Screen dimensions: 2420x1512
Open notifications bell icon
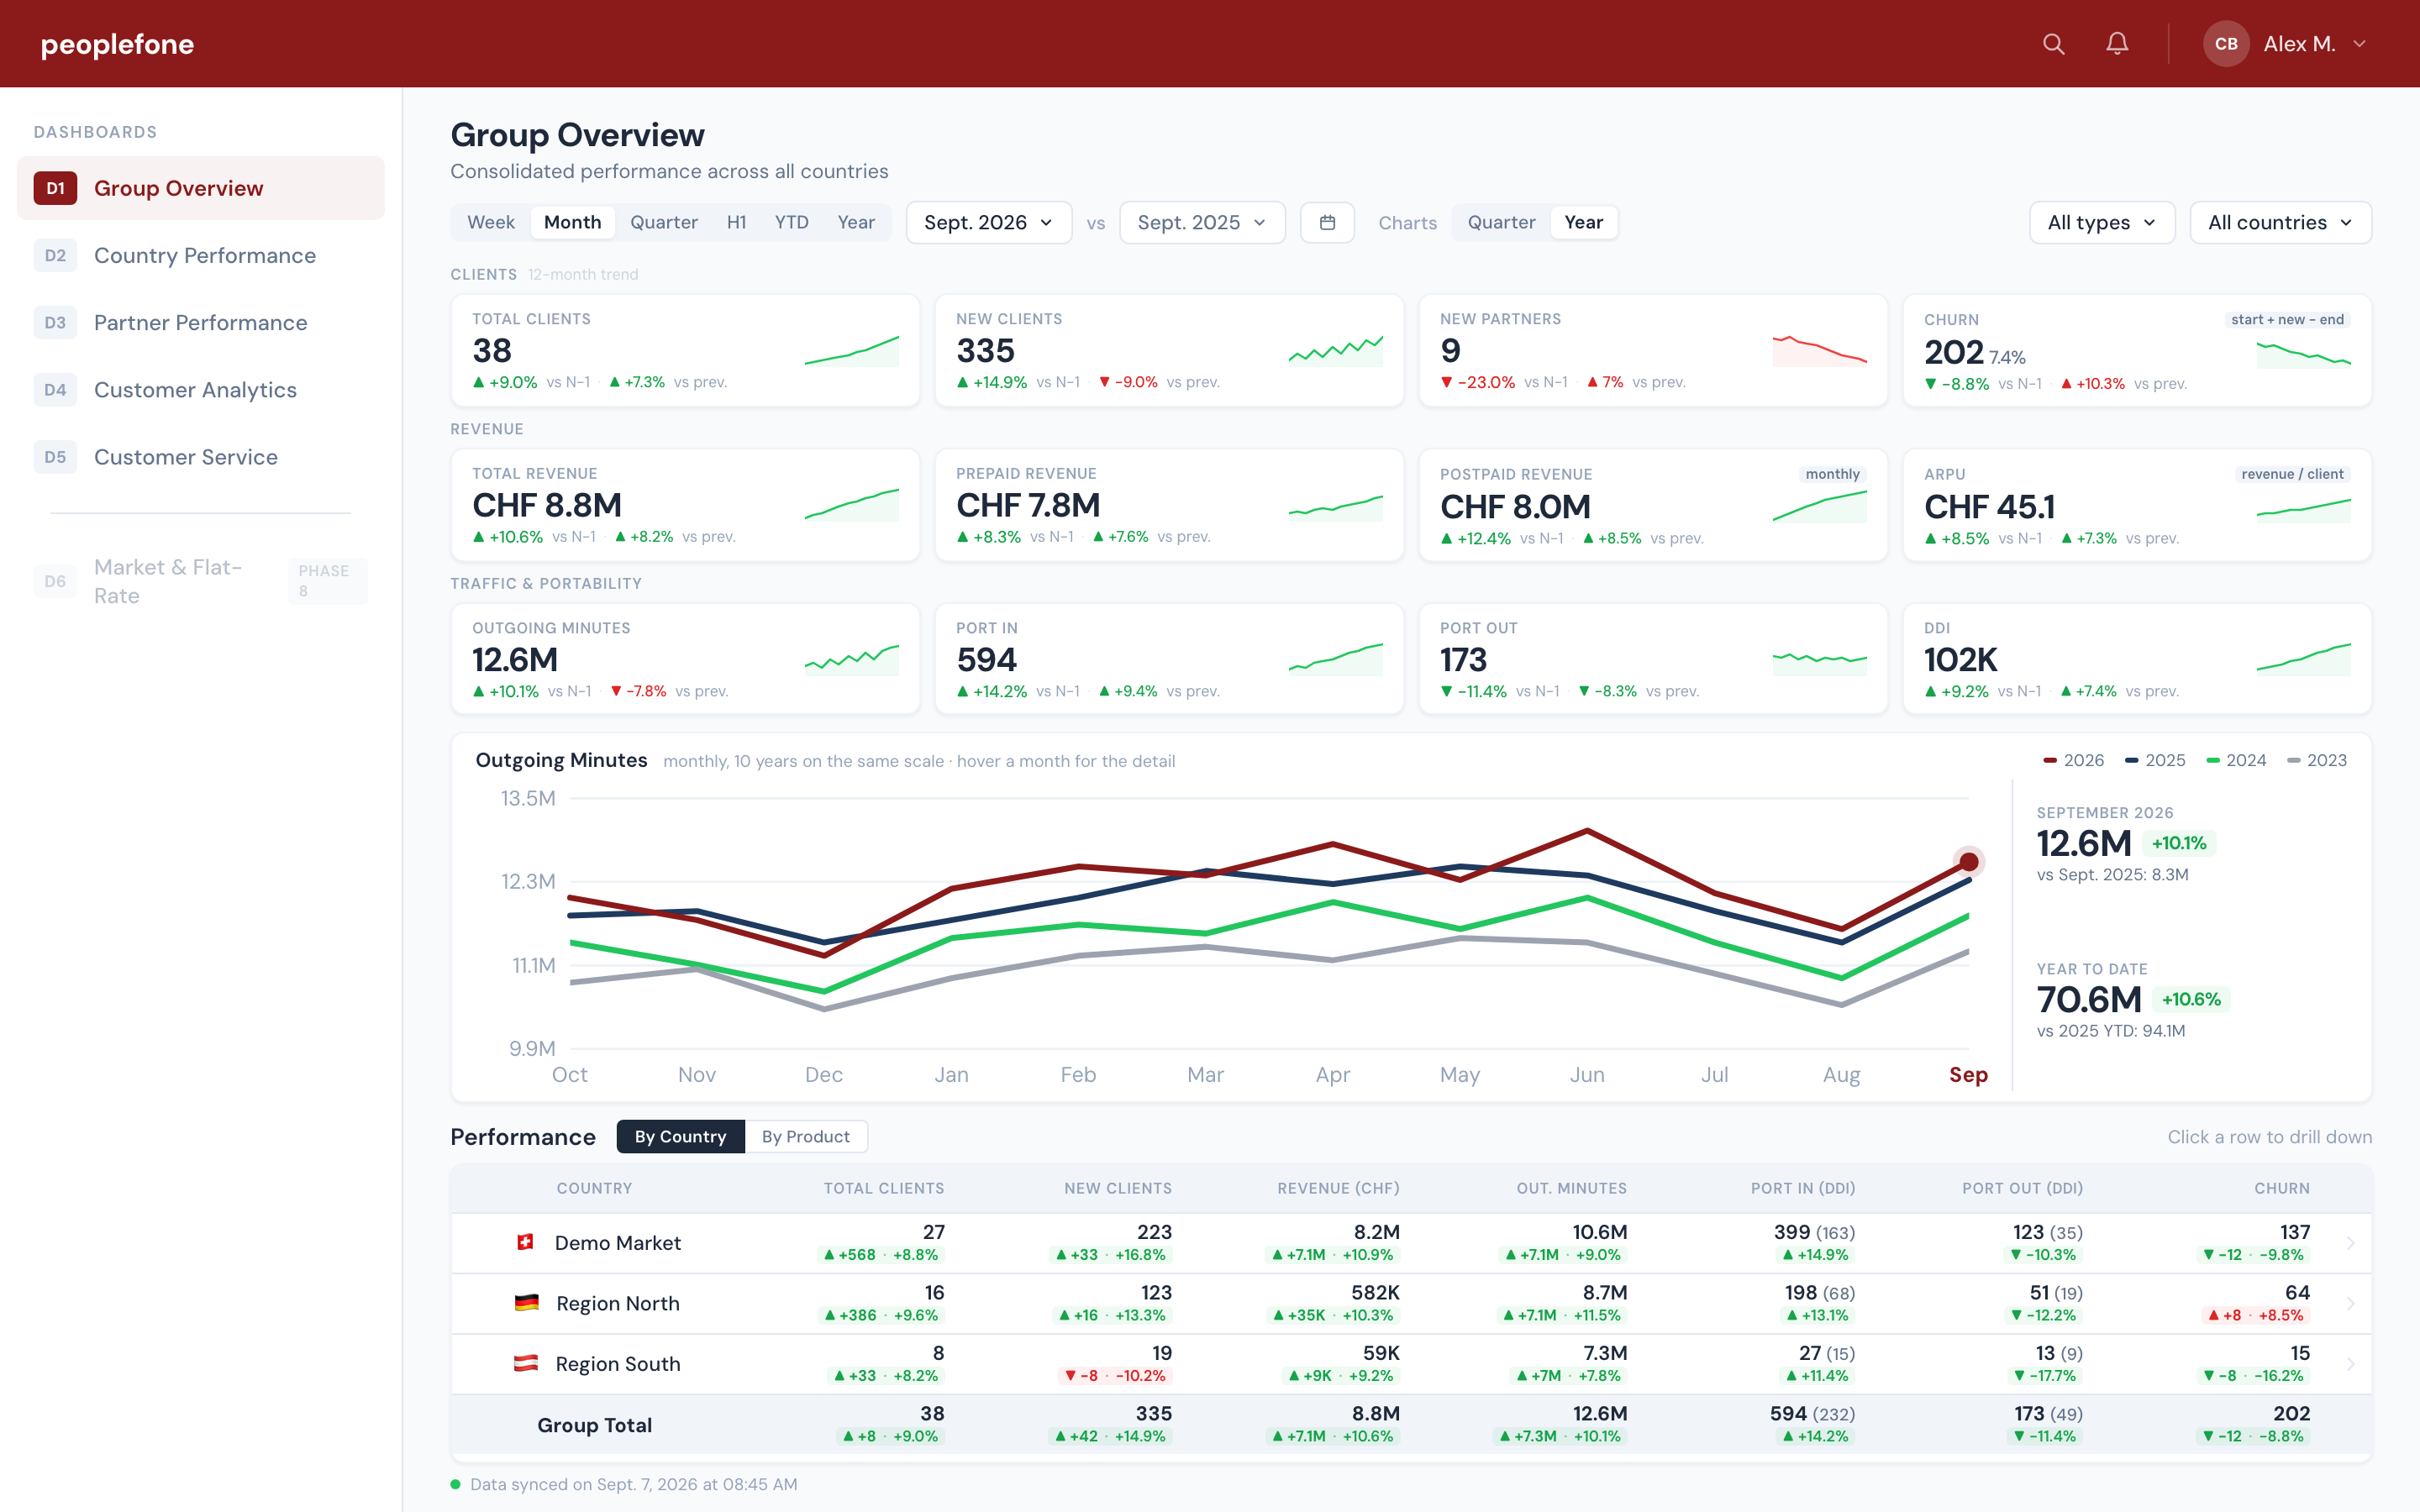point(2117,44)
